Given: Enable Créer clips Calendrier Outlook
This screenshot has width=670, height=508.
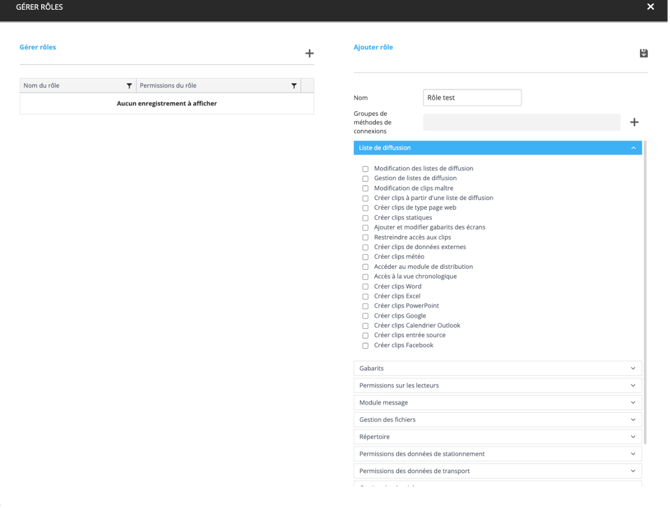Looking at the screenshot, I should pos(365,326).
